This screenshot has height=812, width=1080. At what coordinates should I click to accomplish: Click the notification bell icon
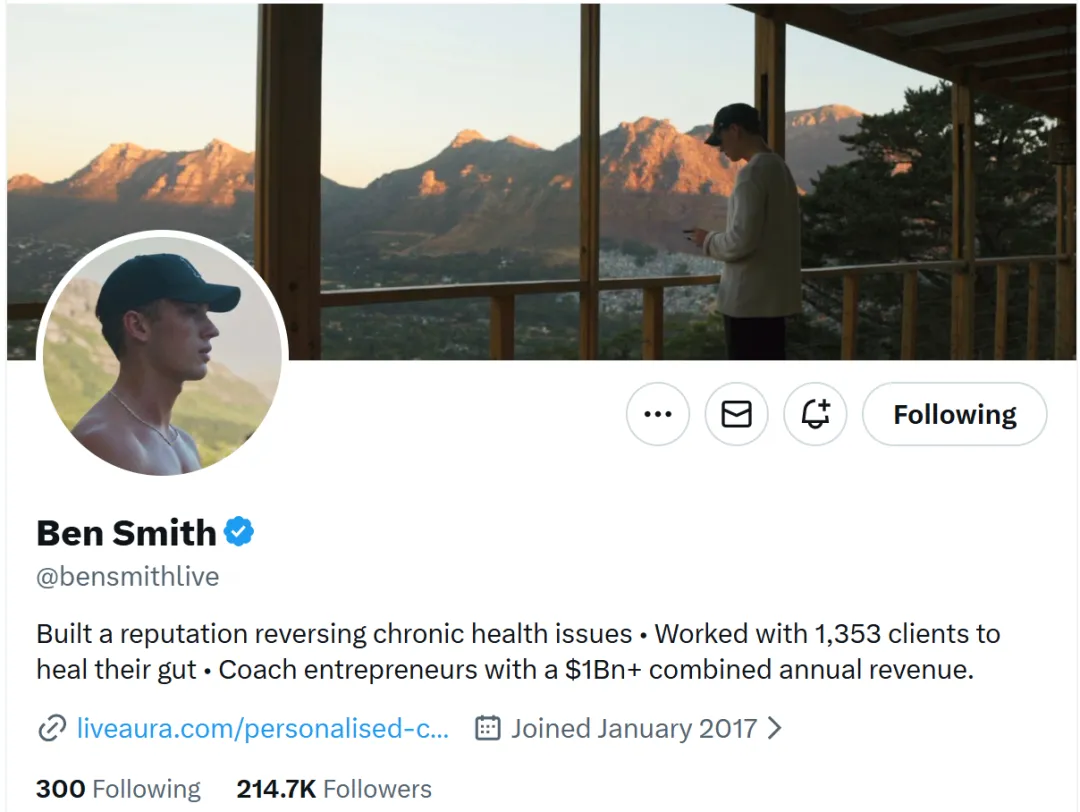(x=815, y=414)
